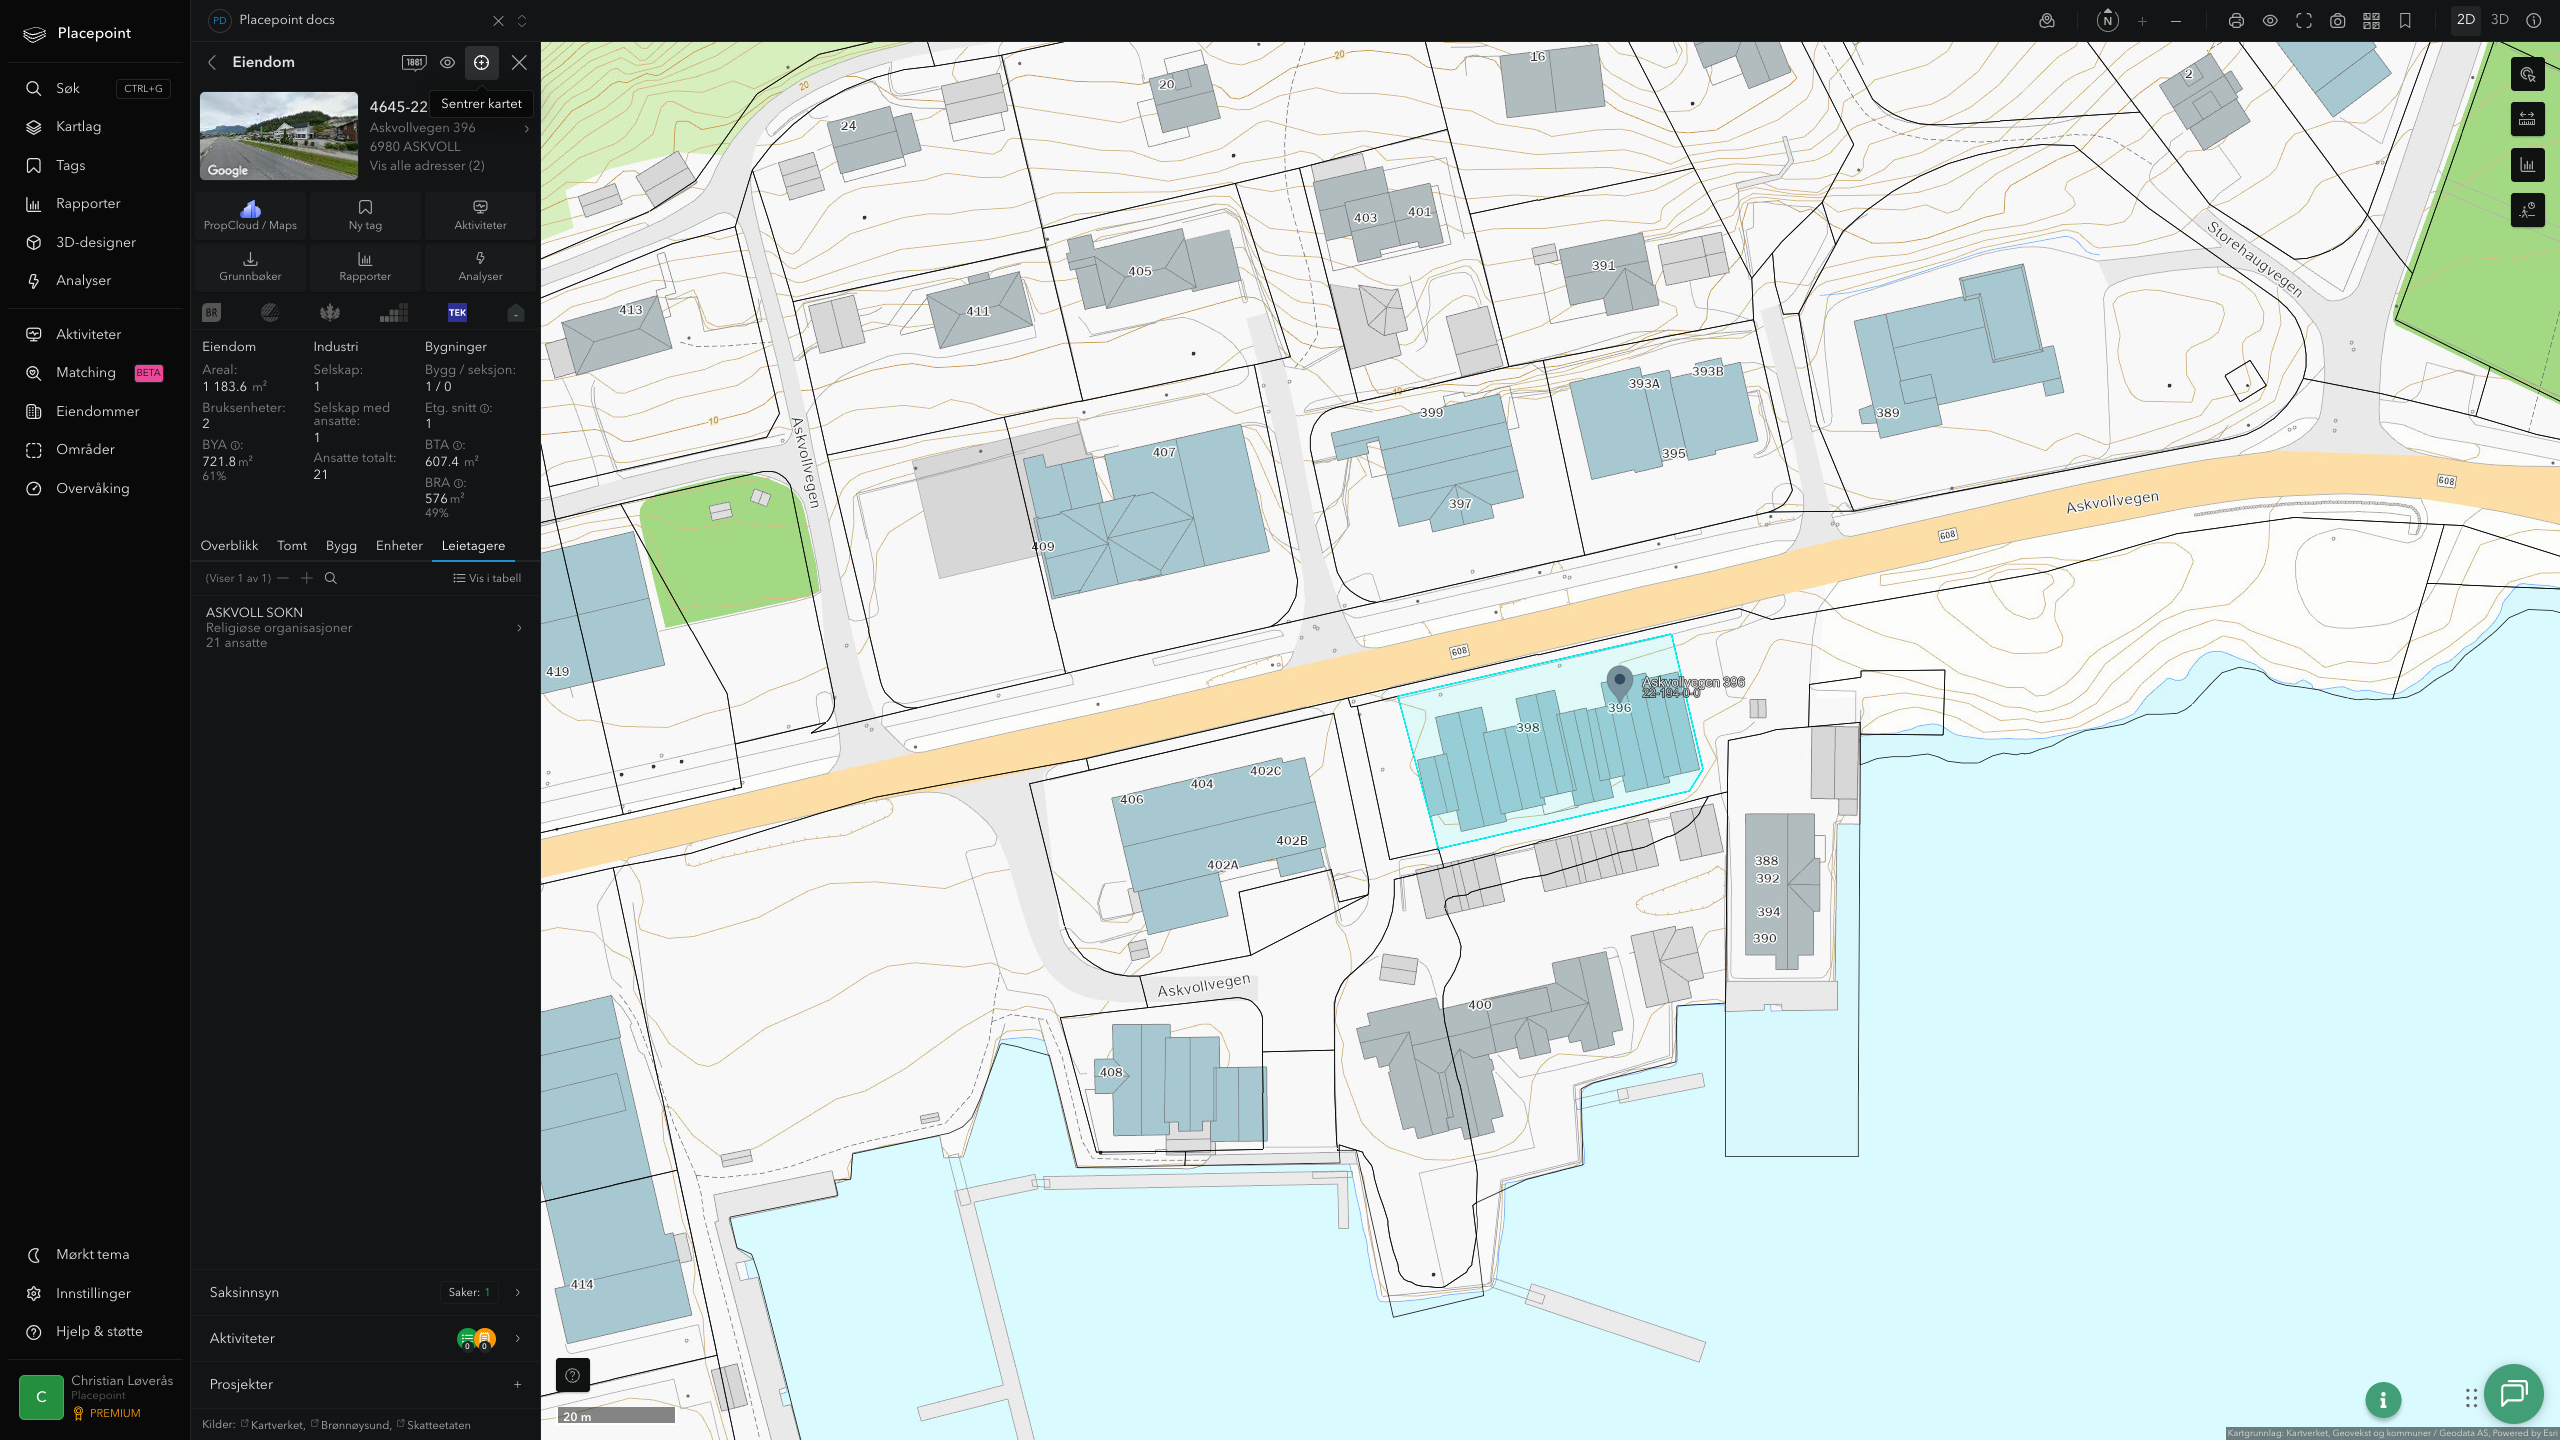Expand the Placepoint docs workspace switcher arrows
2560x1440 pixels.
click(x=522, y=21)
